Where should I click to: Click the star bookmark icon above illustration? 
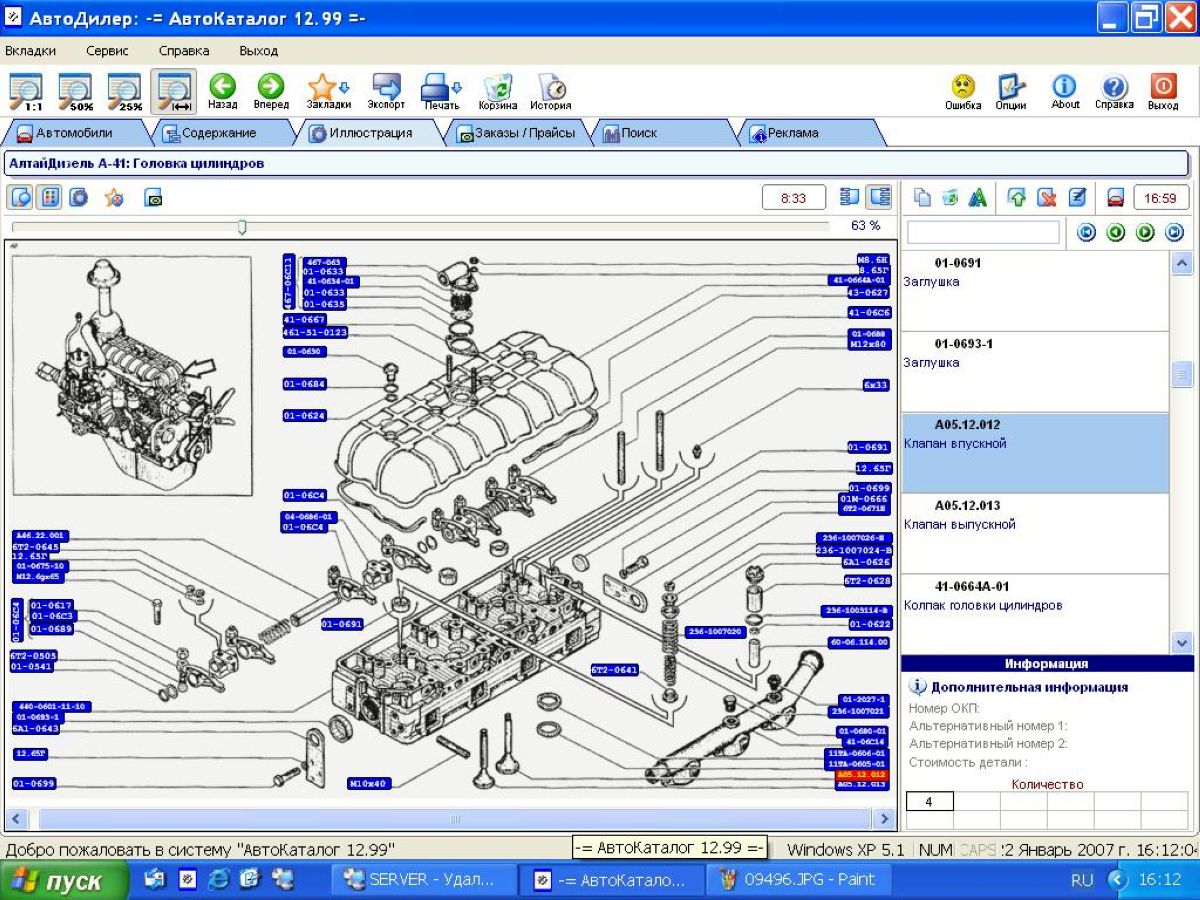tap(114, 198)
